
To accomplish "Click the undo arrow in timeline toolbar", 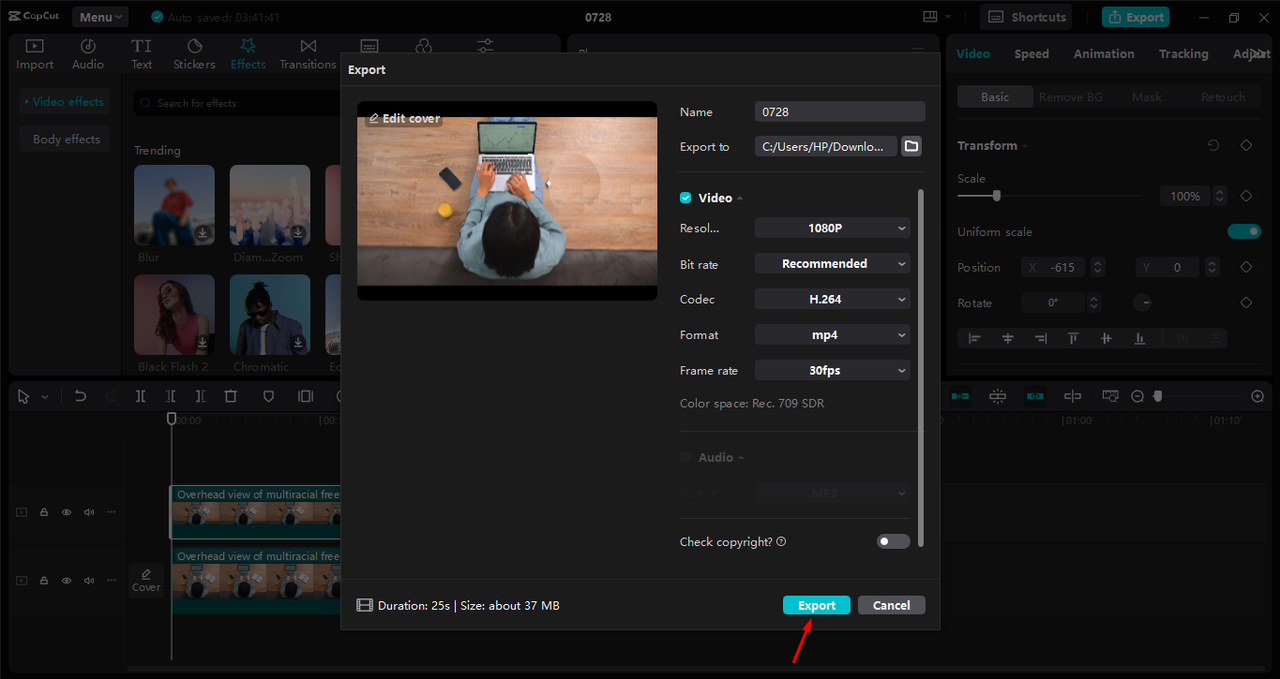I will click(x=80, y=397).
